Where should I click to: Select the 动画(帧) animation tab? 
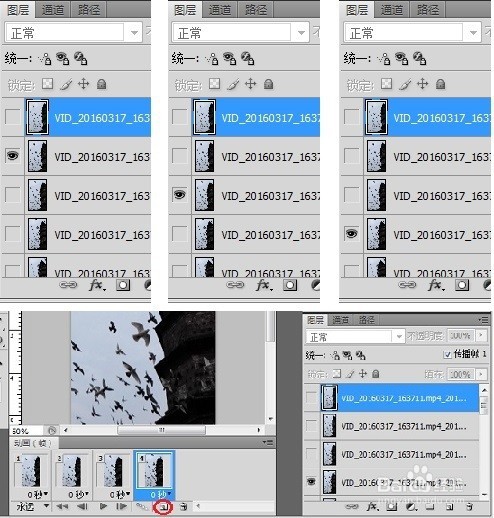[34, 443]
